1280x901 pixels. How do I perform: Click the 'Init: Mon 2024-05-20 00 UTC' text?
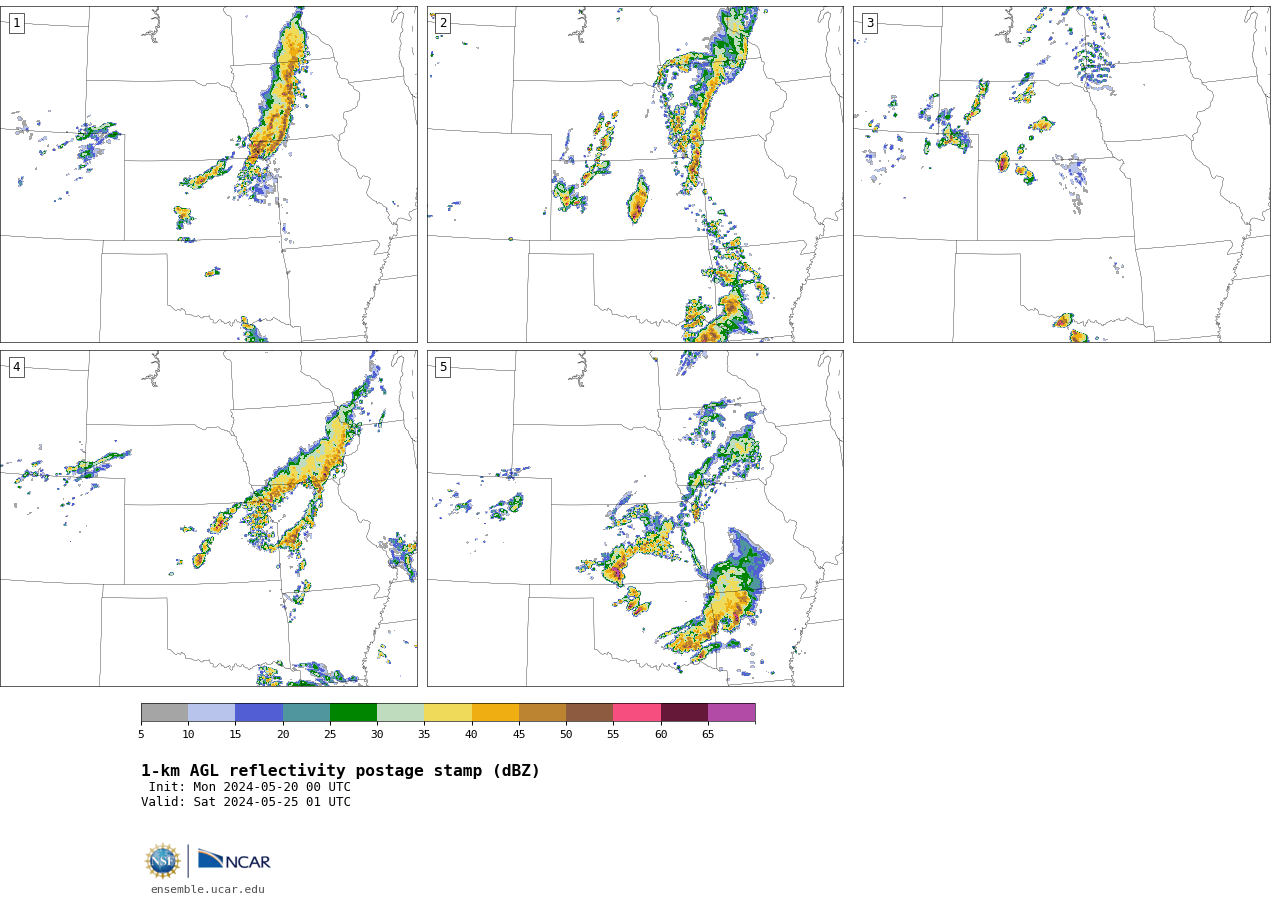click(250, 787)
